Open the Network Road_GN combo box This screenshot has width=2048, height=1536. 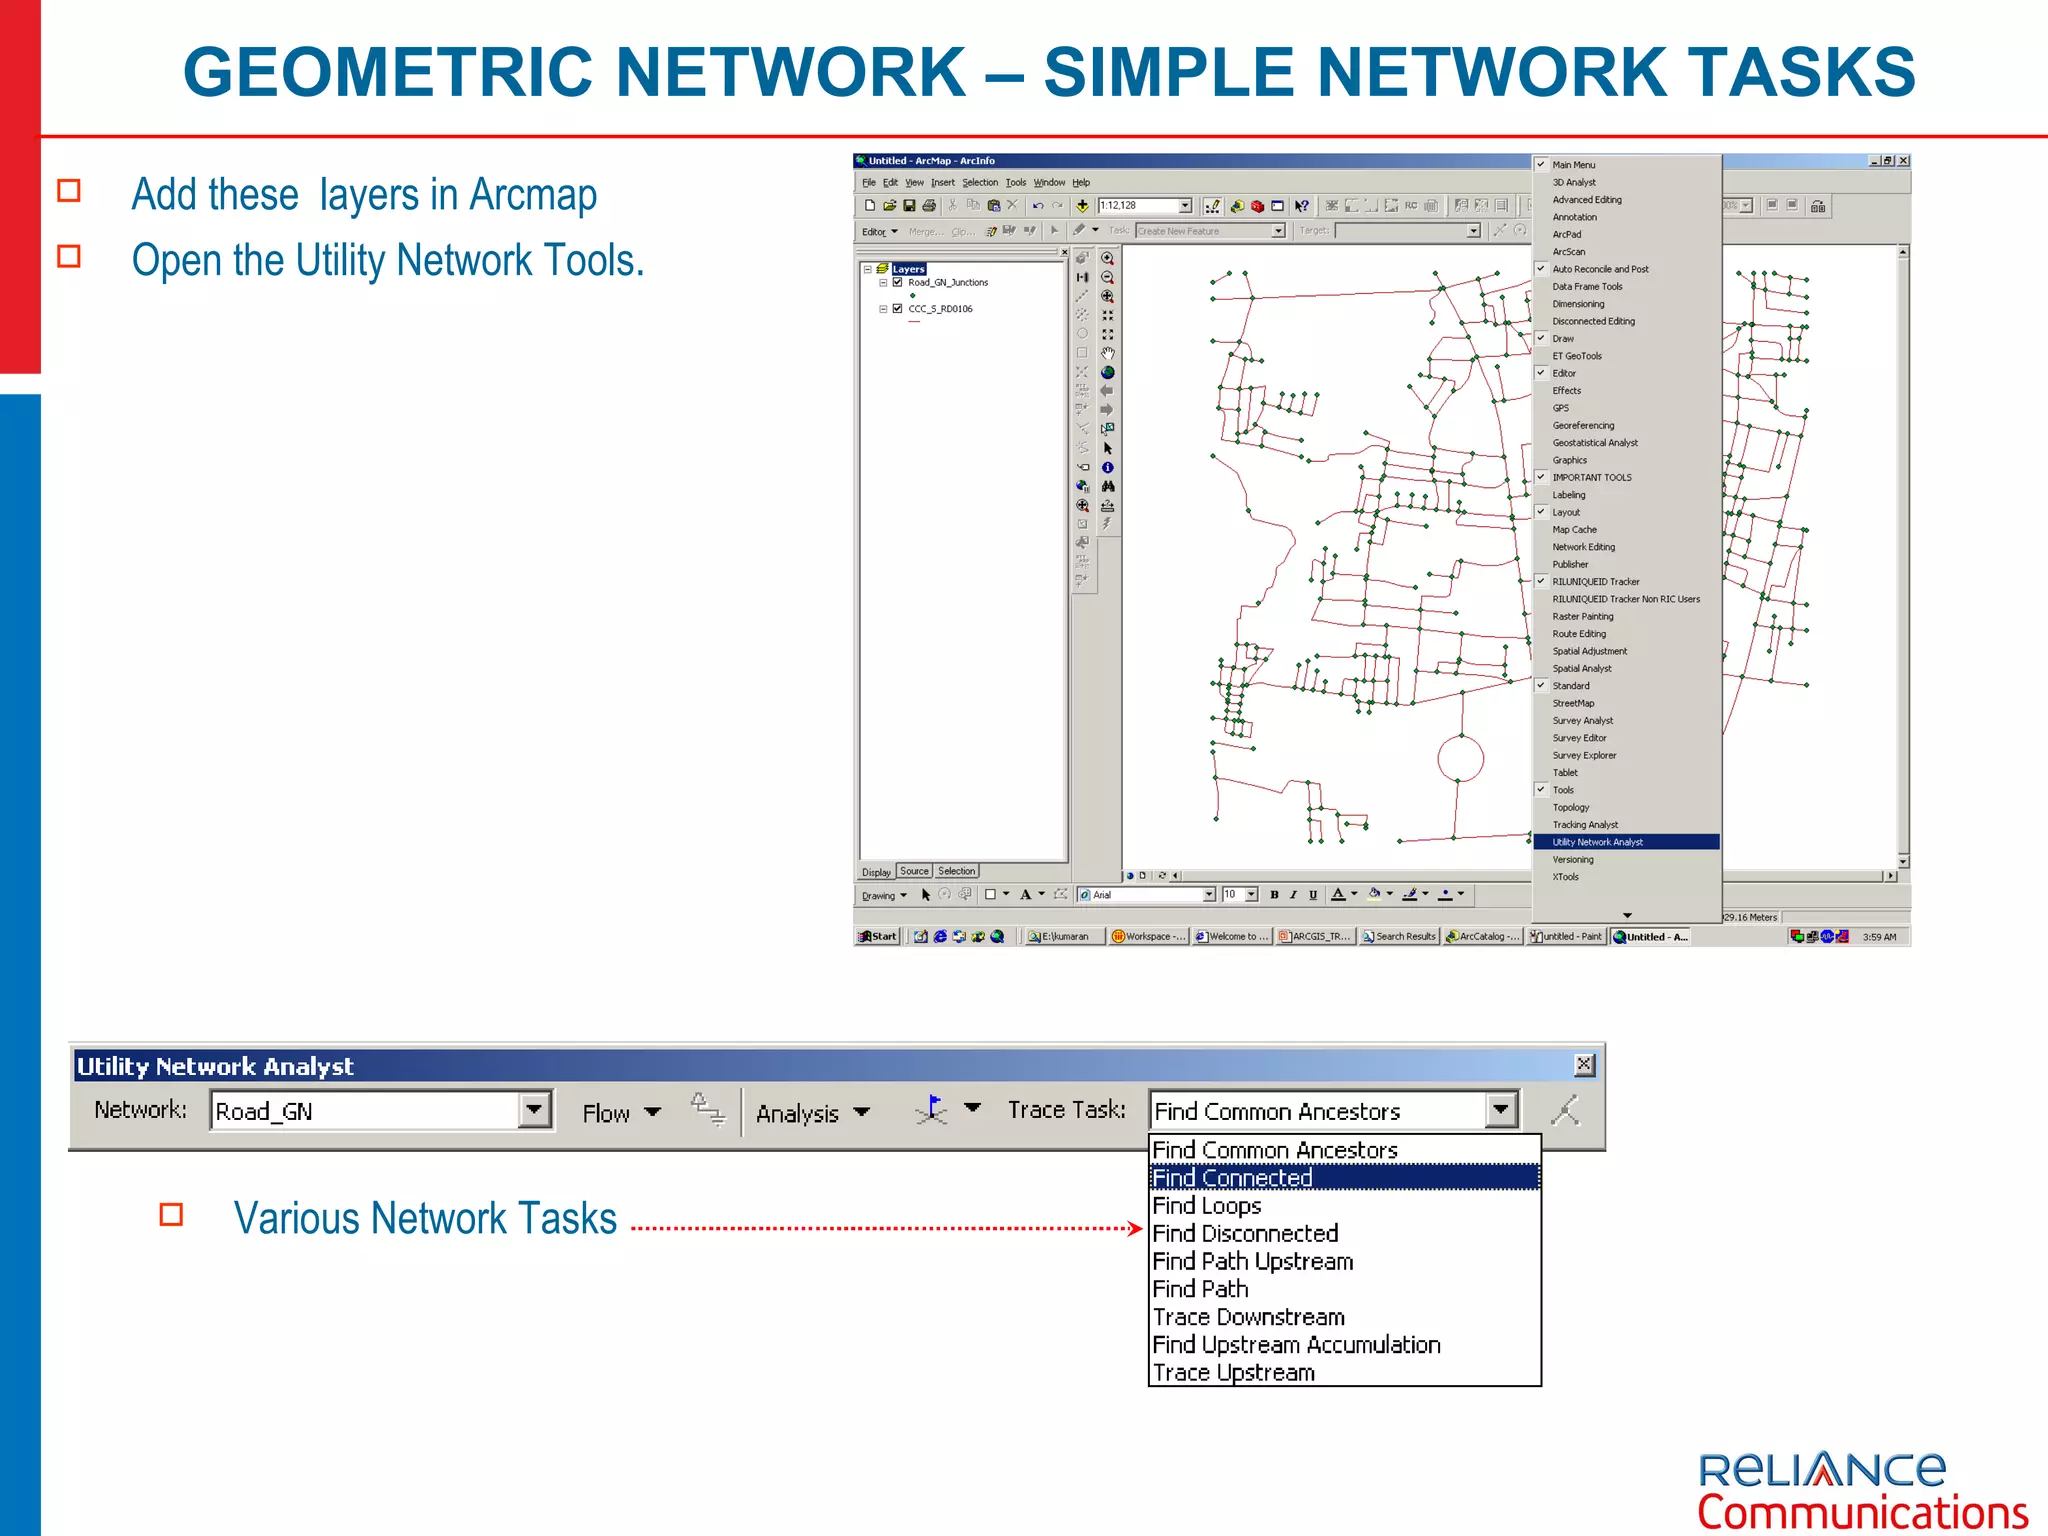[x=381, y=1110]
